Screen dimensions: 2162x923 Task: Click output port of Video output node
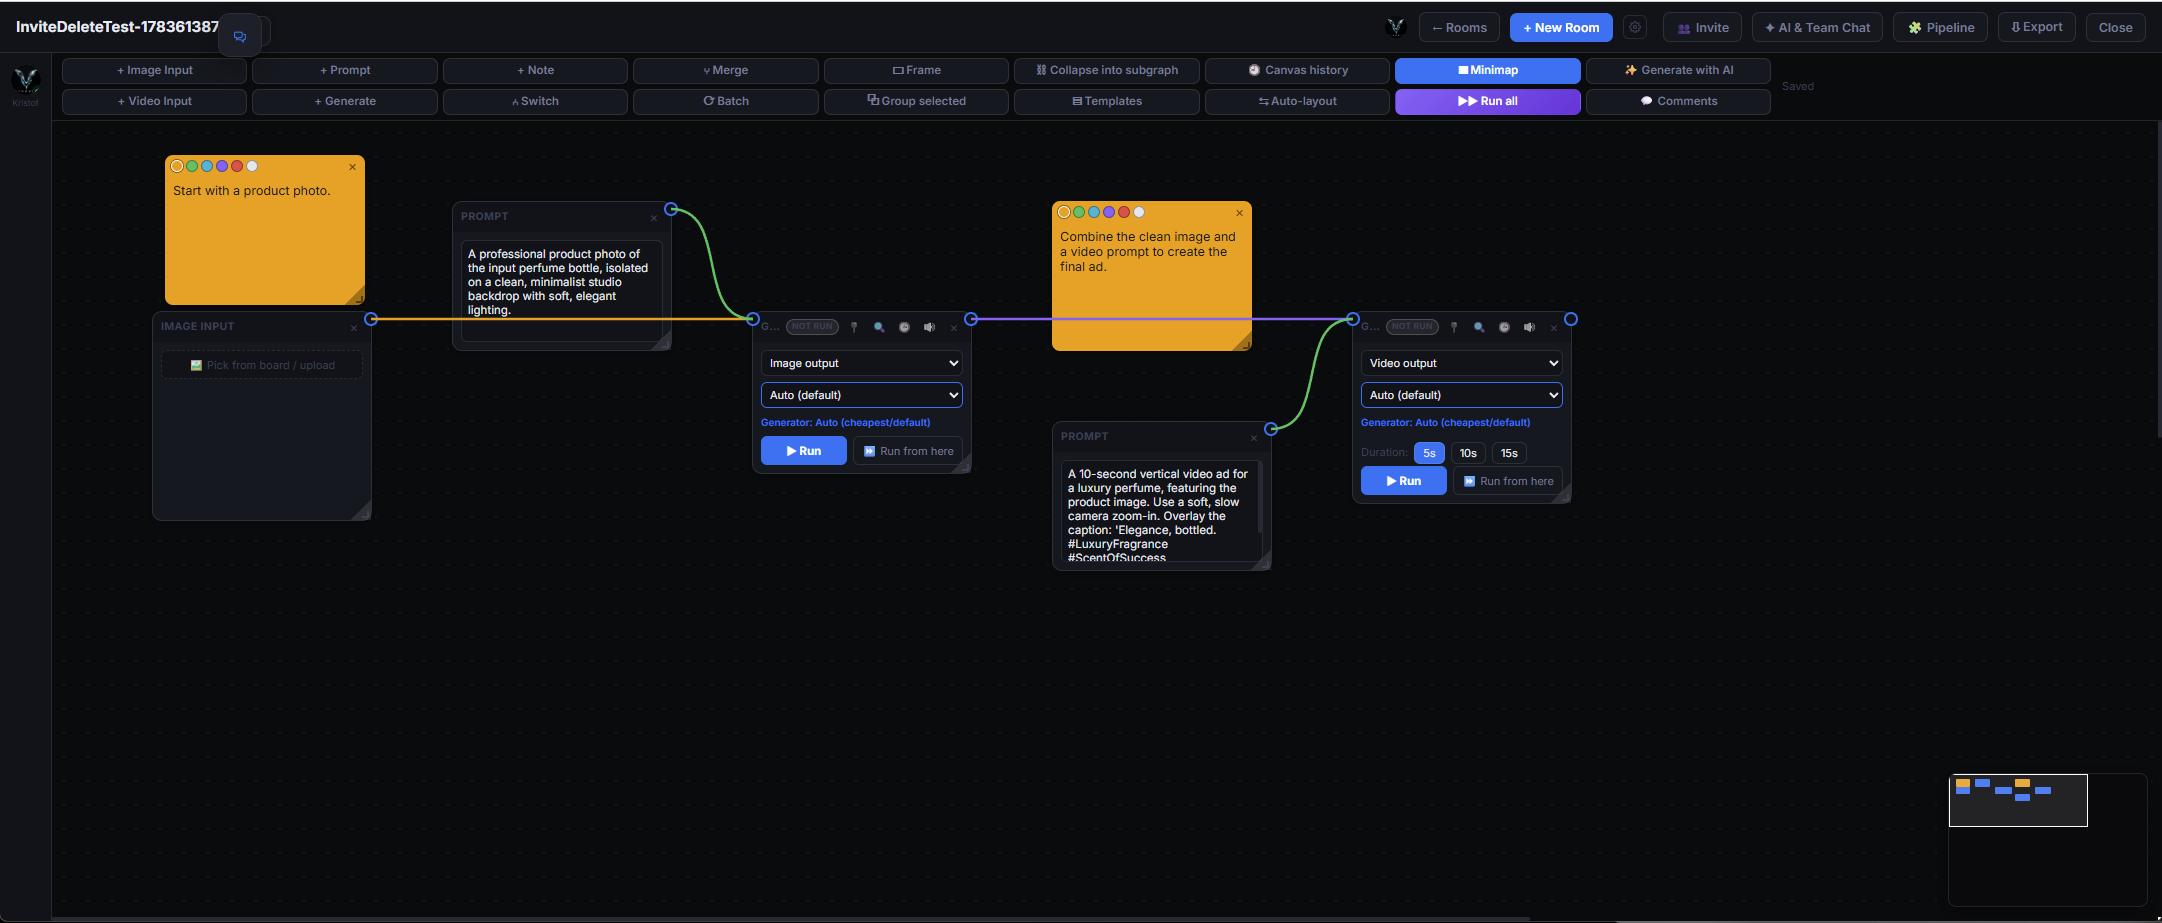coord(1571,319)
